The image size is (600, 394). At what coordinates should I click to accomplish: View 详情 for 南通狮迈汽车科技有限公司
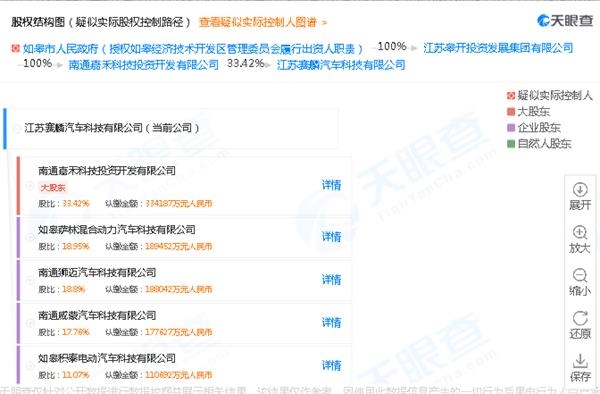point(331,280)
